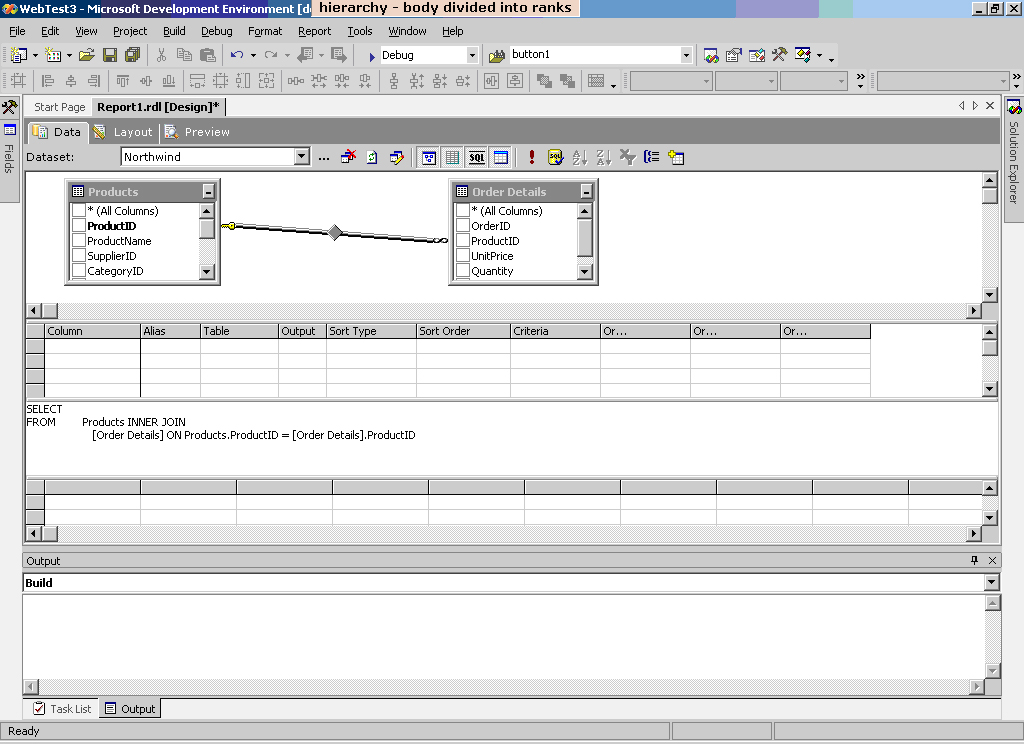Open the button1 find combo dropdown
Screen dimensions: 1024x744
686,56
